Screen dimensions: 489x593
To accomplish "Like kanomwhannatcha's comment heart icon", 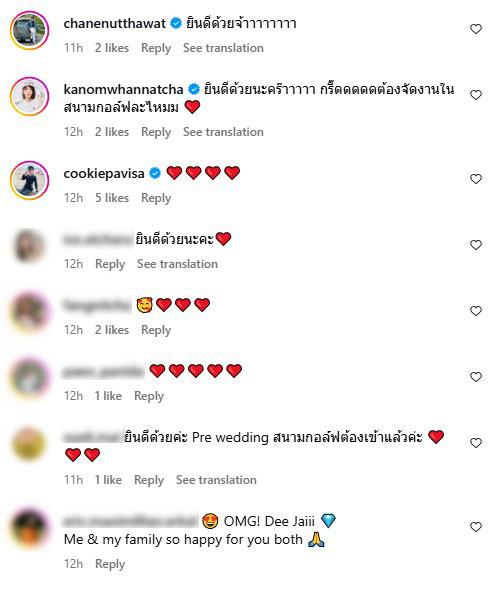I will coord(476,95).
